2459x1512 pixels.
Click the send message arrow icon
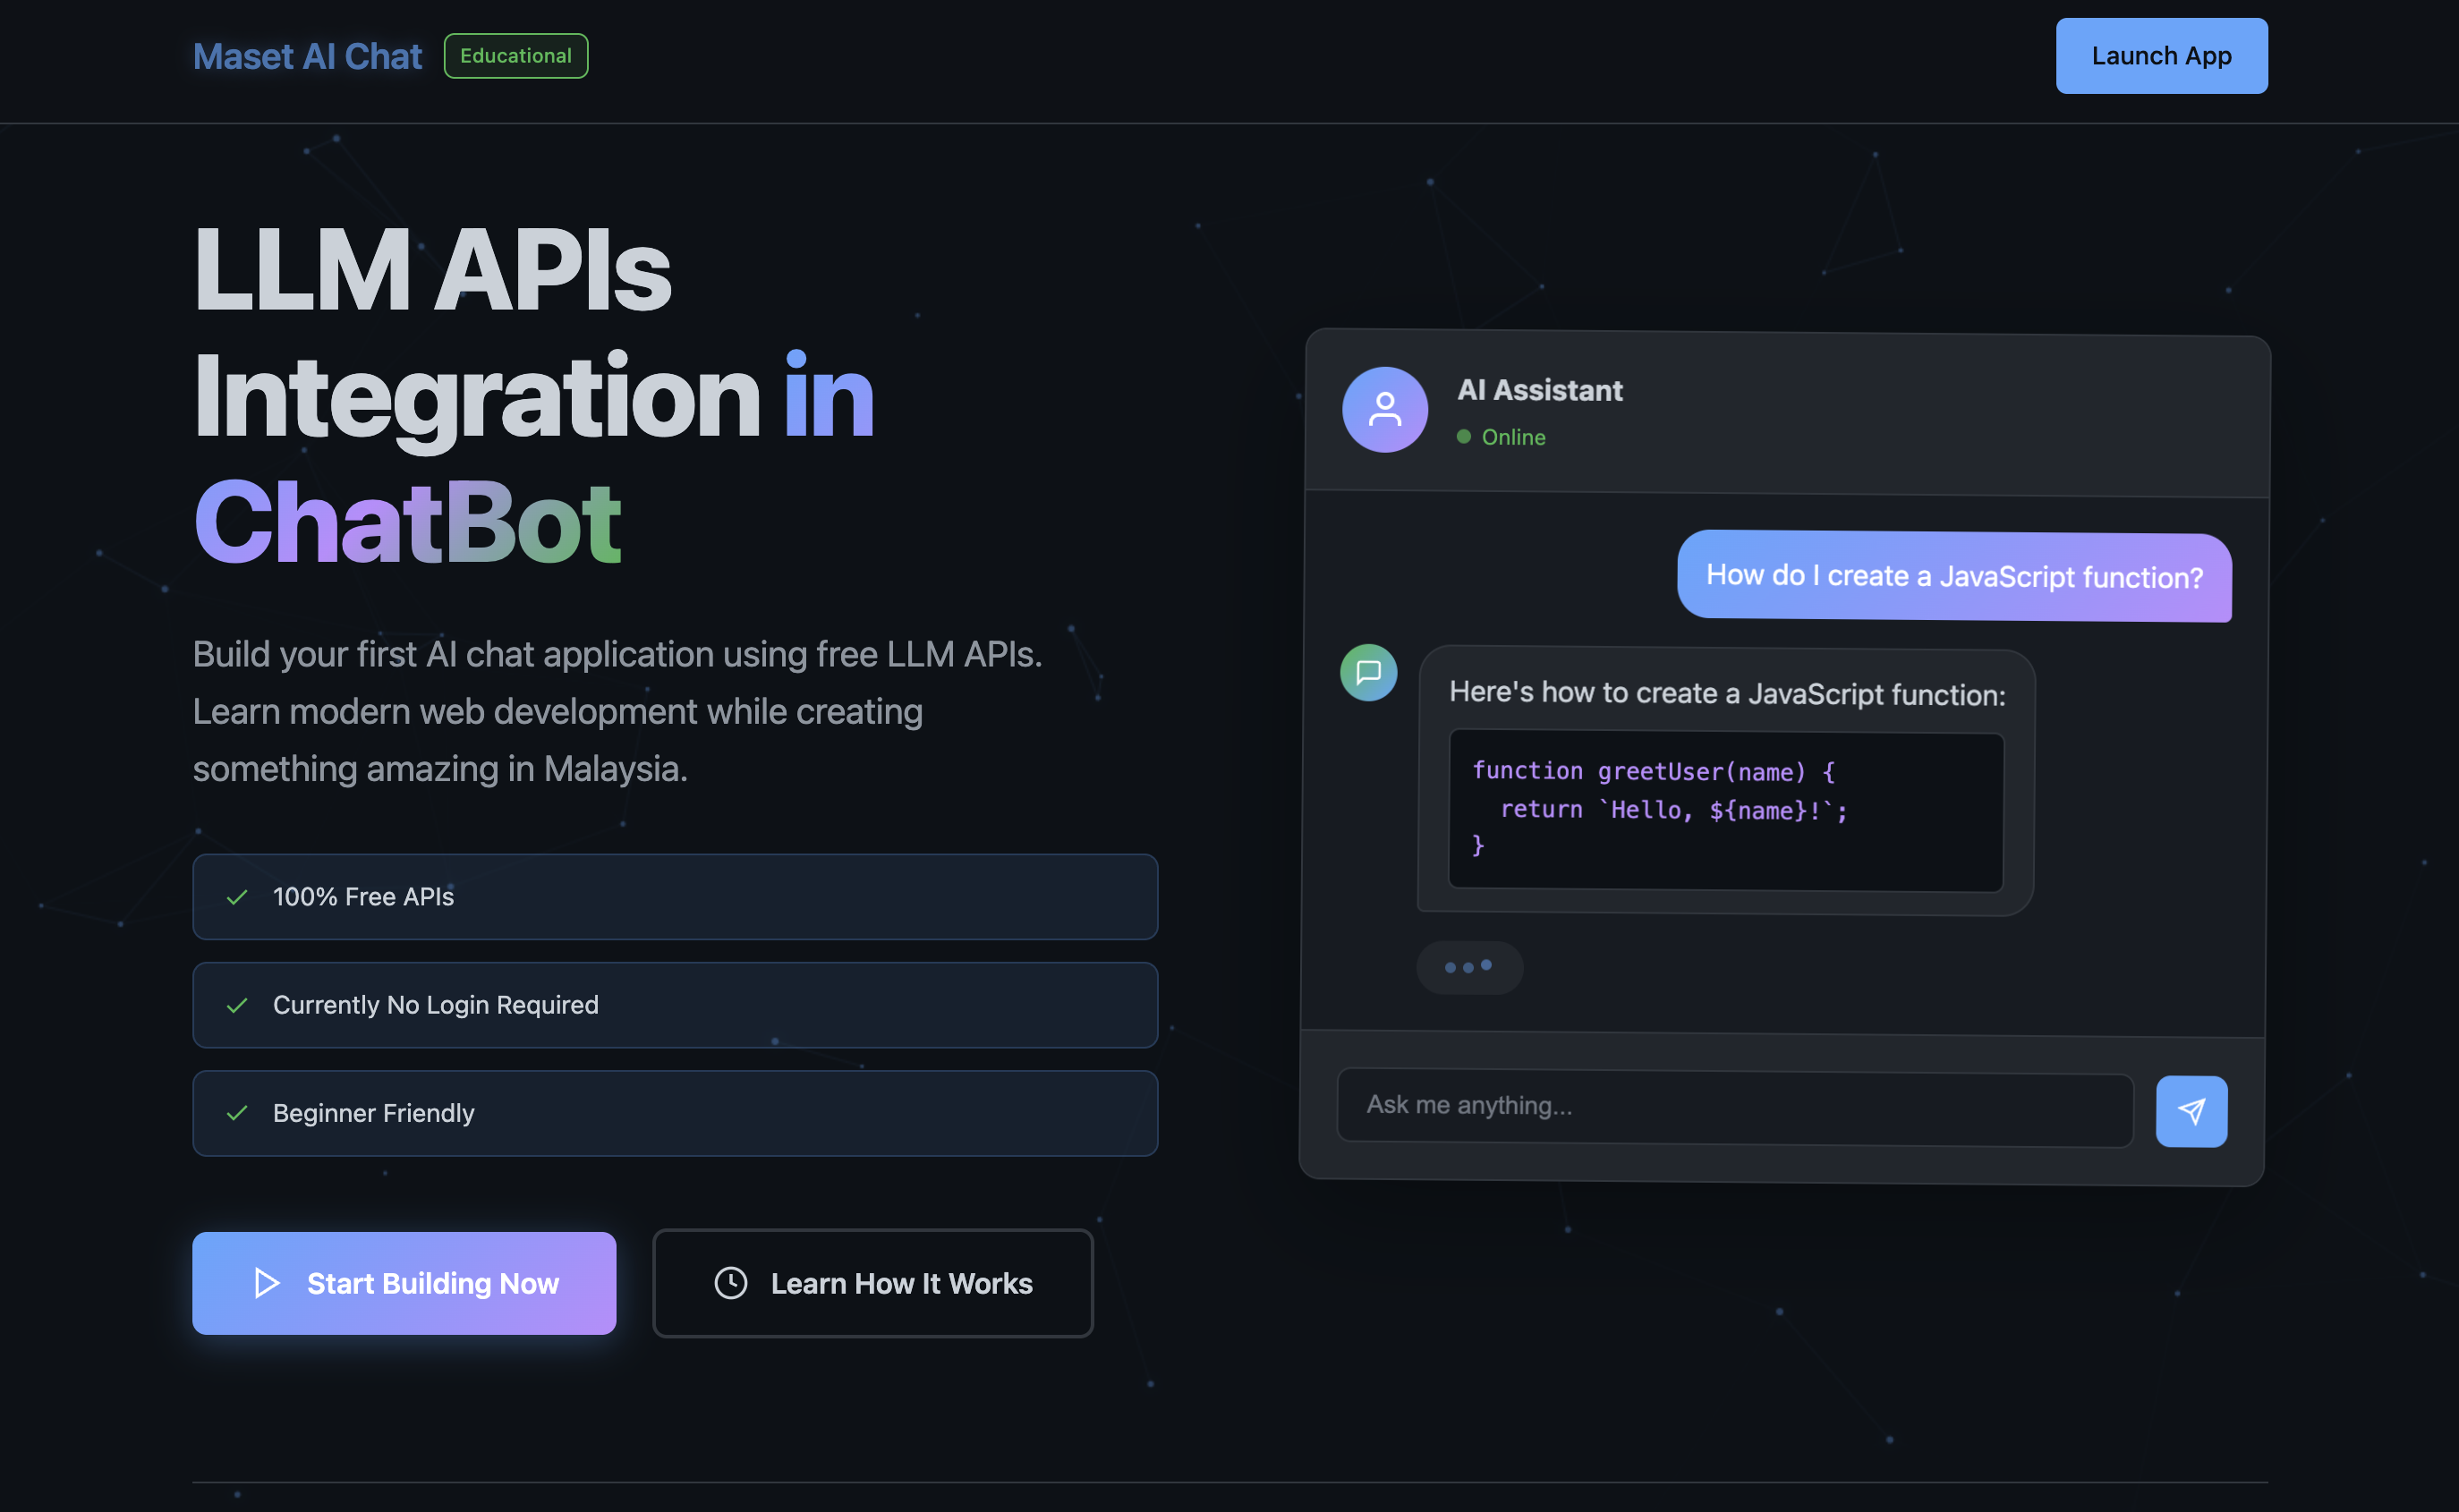(2191, 1110)
